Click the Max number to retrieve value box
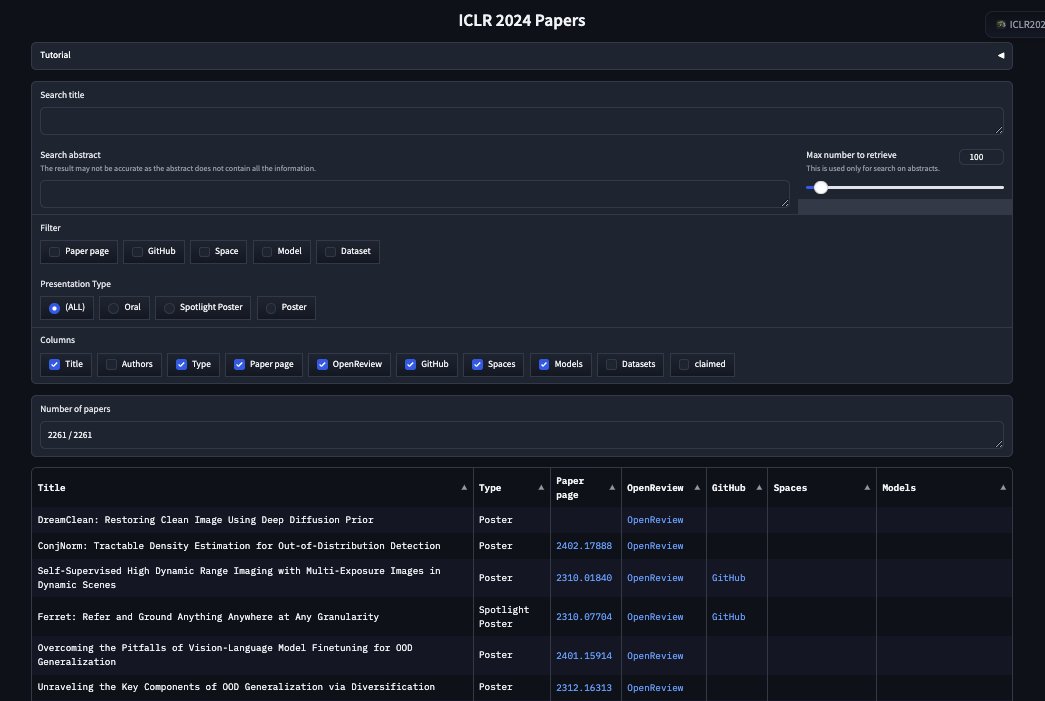Screen dimensions: 1045x701 tap(980, 157)
